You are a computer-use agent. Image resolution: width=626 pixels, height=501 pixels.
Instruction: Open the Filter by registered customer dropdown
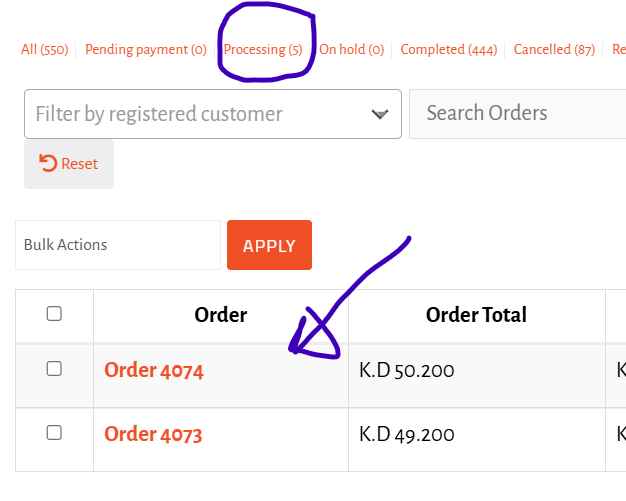[213, 114]
